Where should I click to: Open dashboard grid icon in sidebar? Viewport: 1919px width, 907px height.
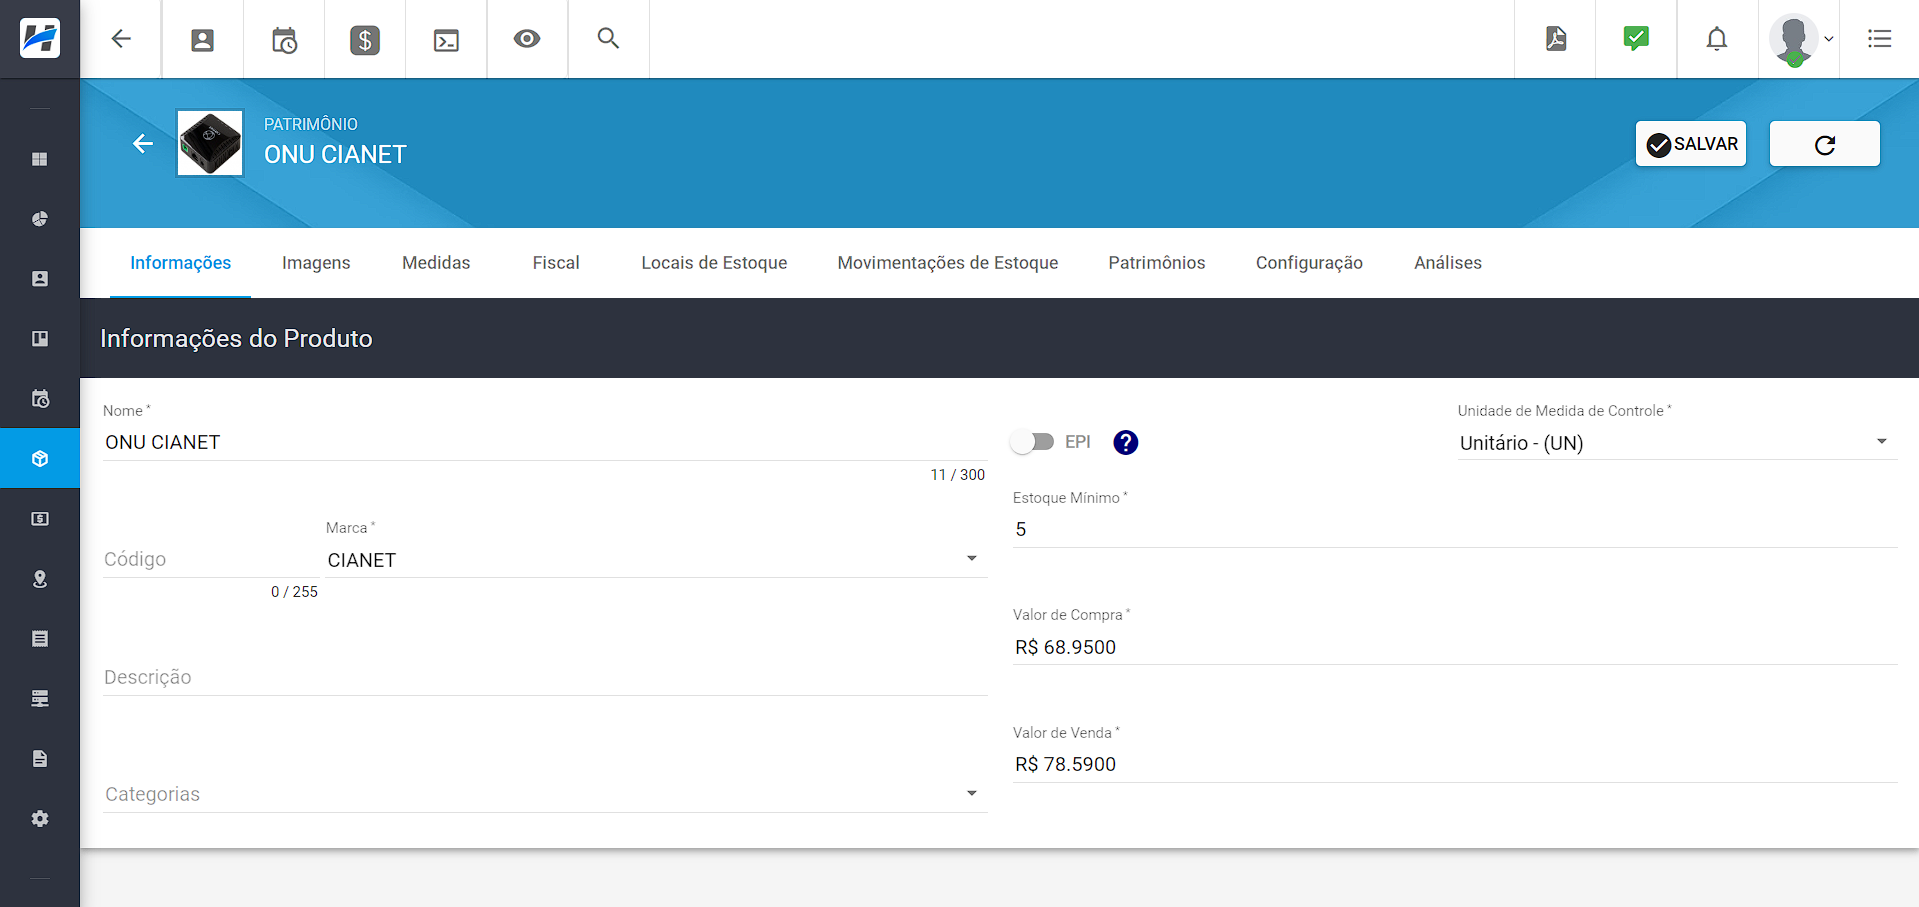pos(40,159)
